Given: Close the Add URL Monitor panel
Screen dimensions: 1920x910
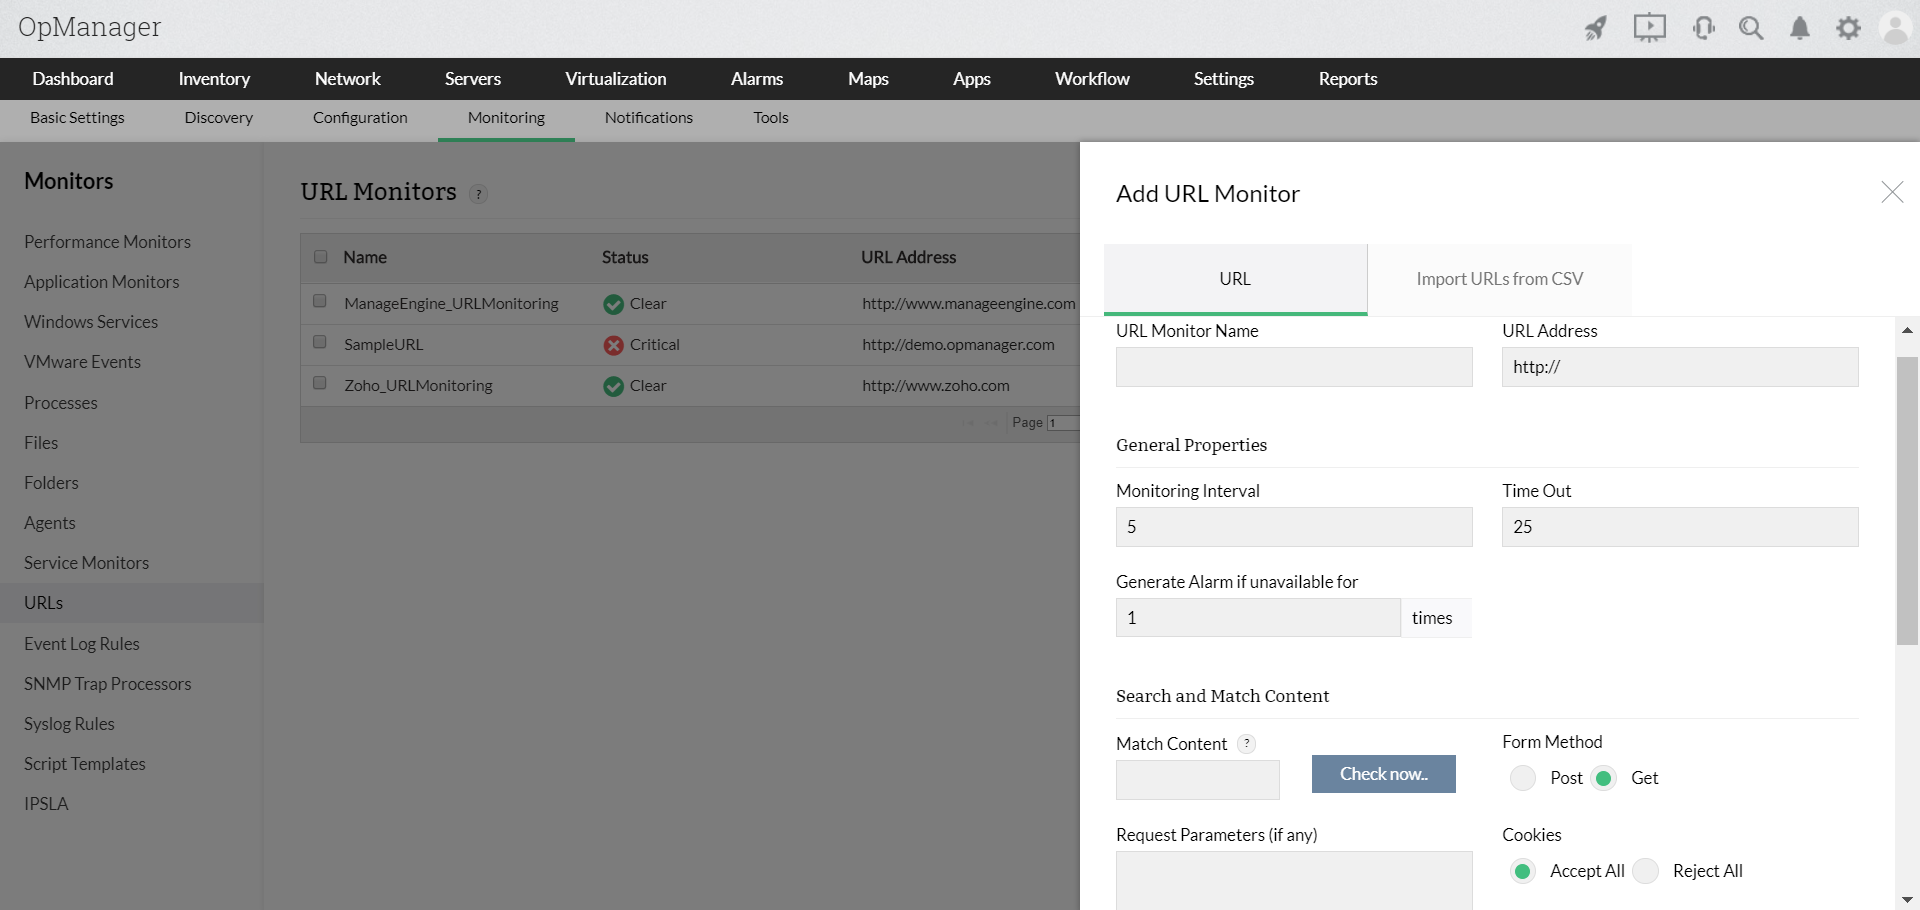Looking at the screenshot, I should (1892, 192).
